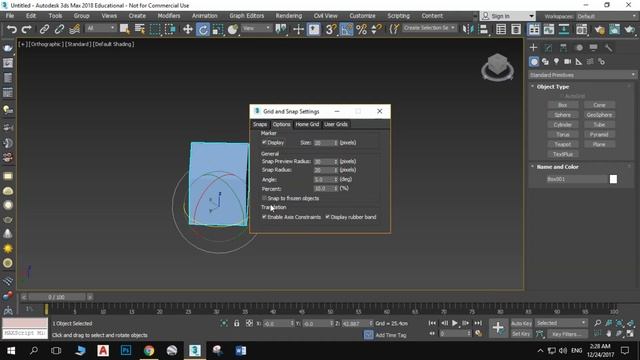The image size is (640, 360).
Task: Switch to the Modify command panel
Action: pos(548,48)
